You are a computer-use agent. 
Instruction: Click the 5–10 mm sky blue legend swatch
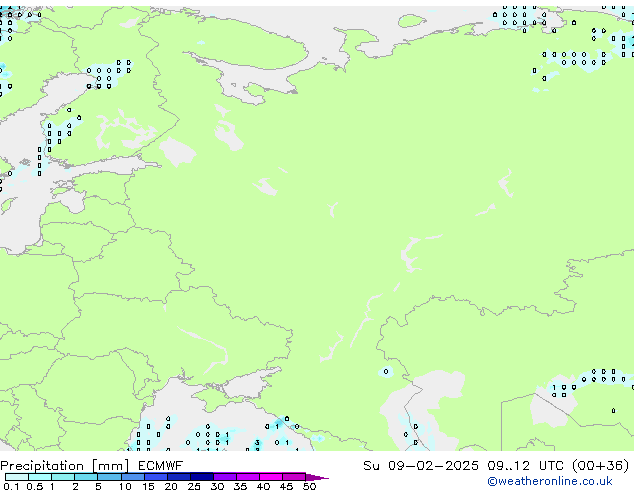(x=109, y=477)
